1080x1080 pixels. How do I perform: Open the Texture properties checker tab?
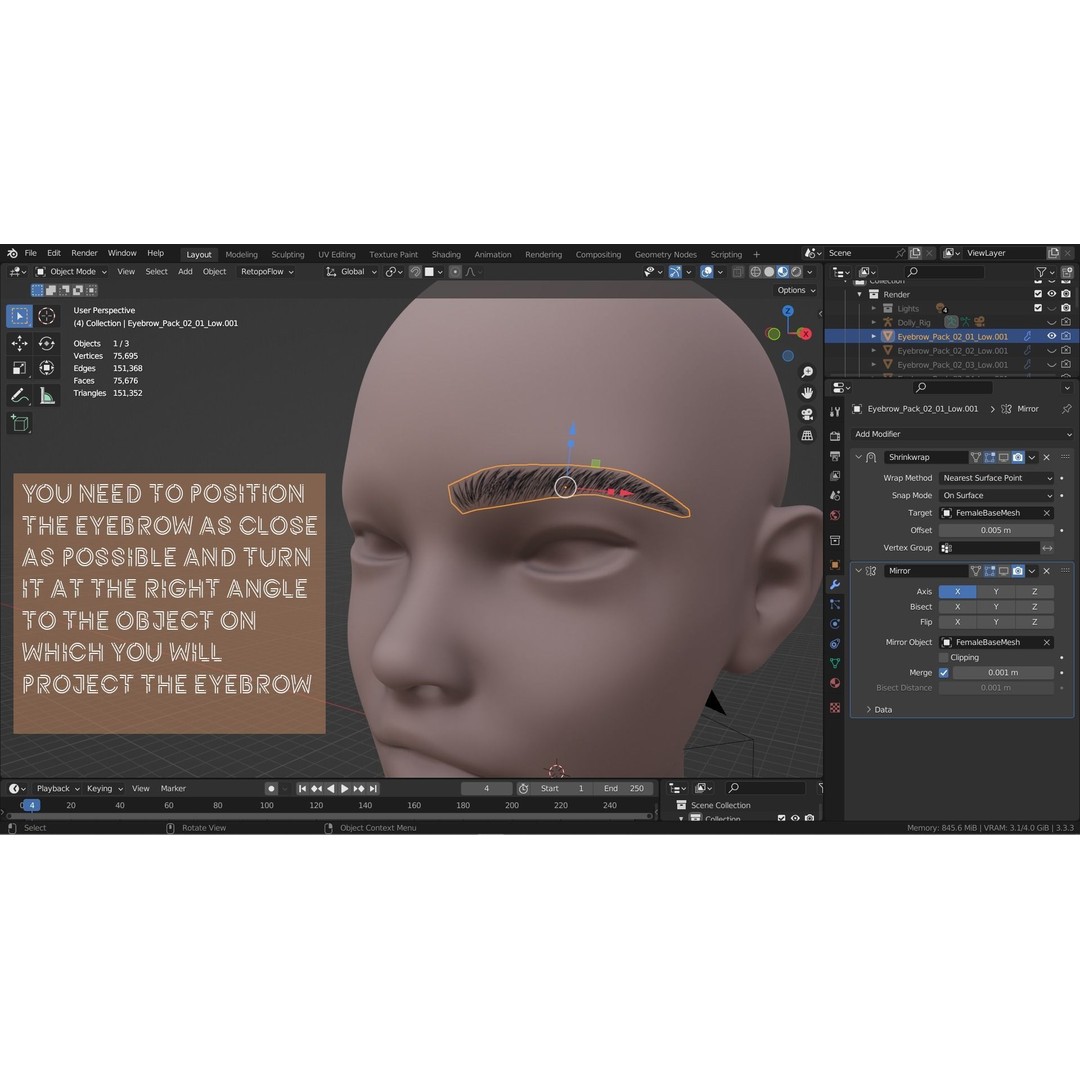coord(835,708)
